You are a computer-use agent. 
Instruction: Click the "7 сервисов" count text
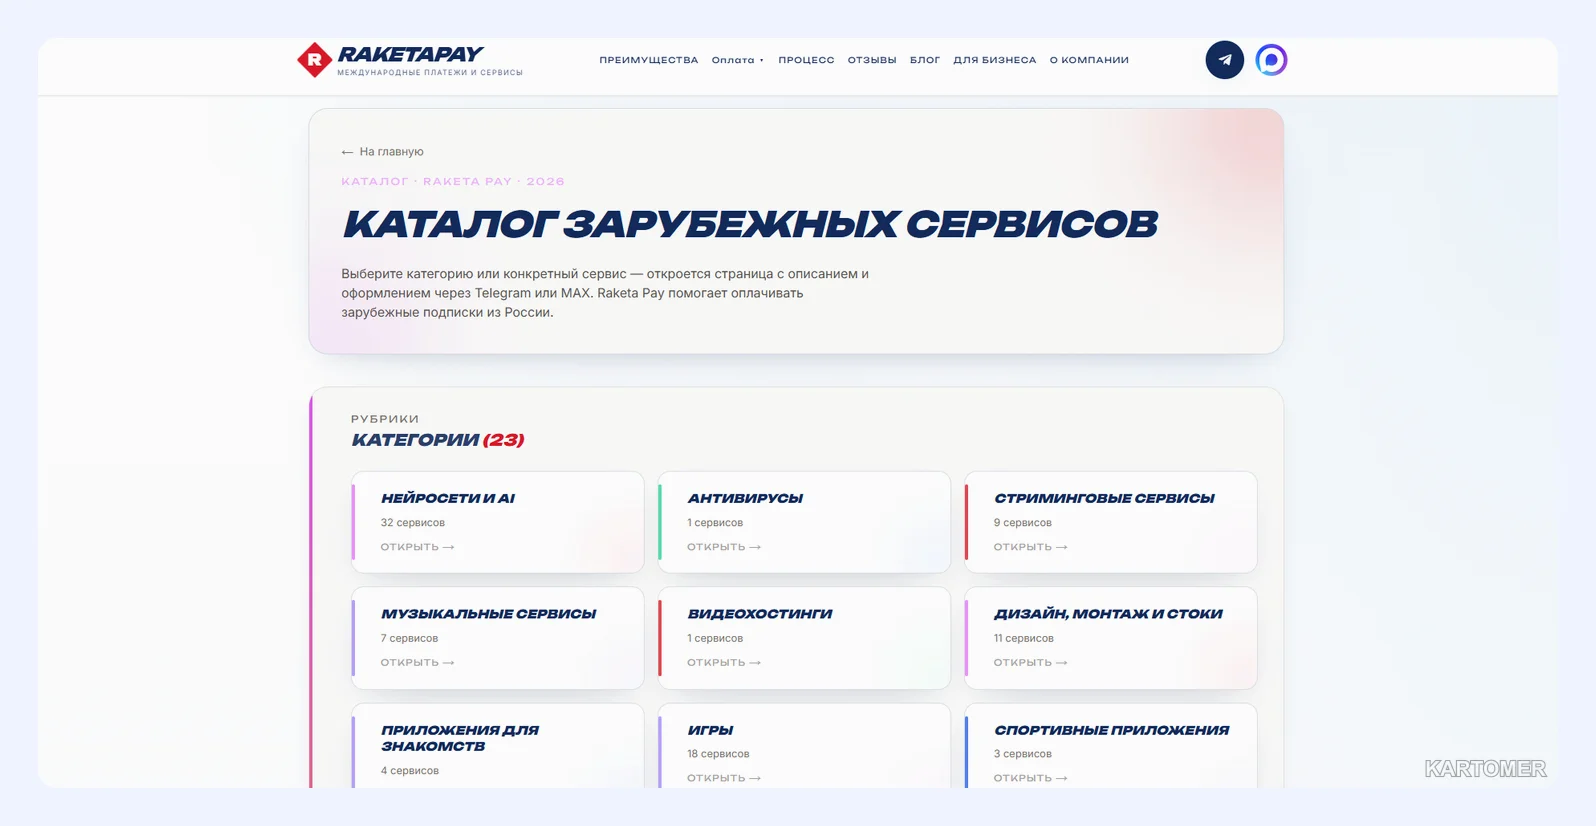pyautogui.click(x=409, y=639)
